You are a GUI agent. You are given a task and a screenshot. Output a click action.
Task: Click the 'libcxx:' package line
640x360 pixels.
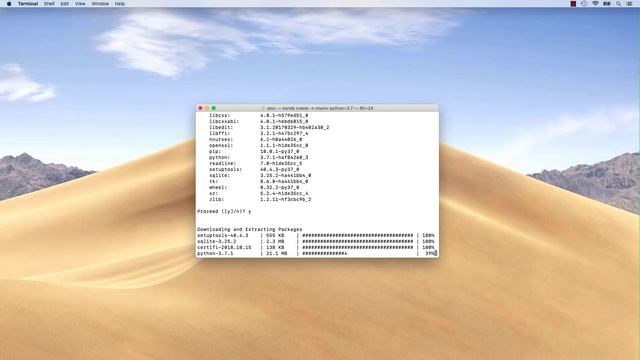click(x=258, y=116)
